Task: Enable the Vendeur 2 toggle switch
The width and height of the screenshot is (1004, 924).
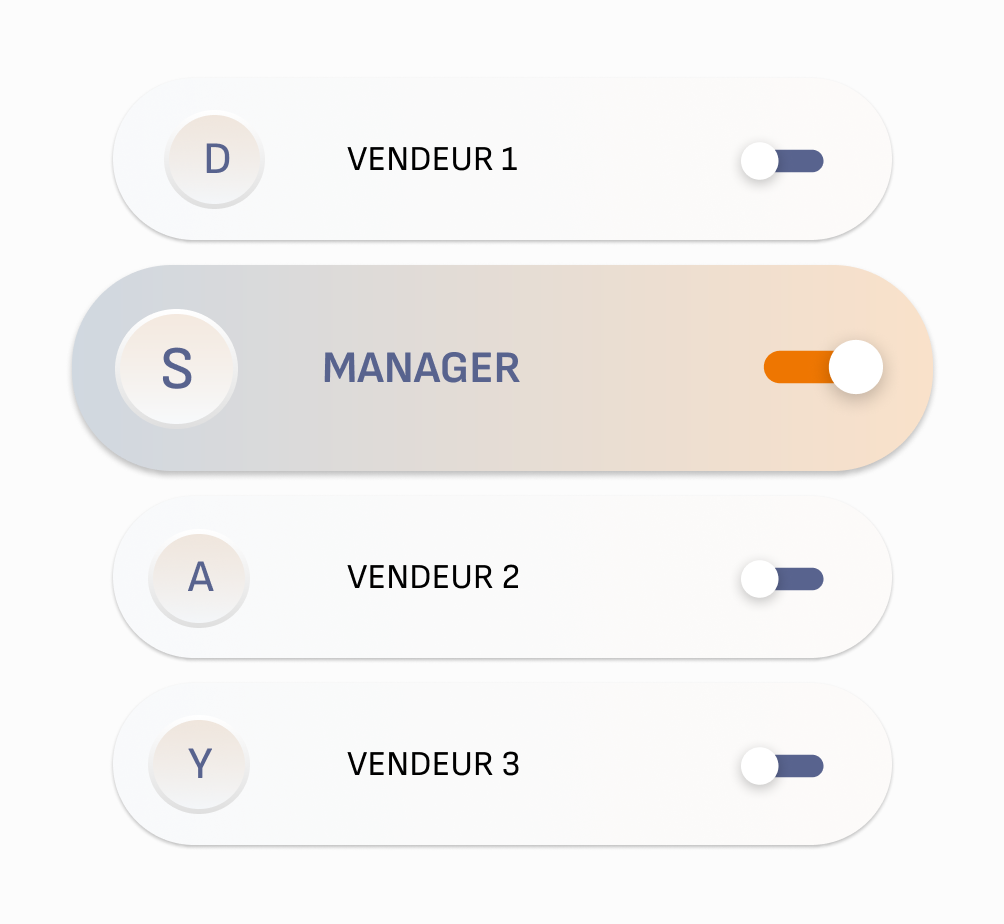Action: pyautogui.click(x=784, y=578)
